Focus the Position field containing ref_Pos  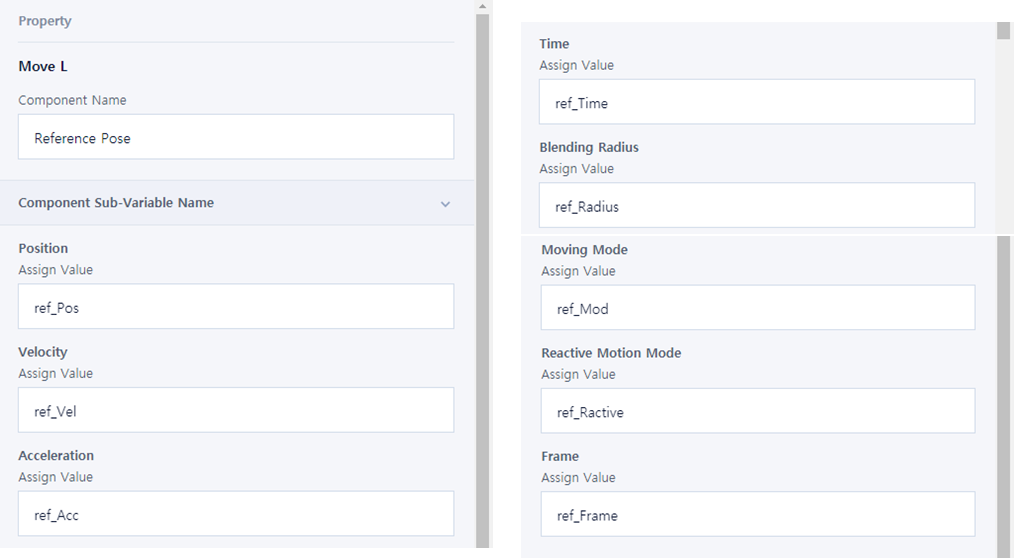236,307
